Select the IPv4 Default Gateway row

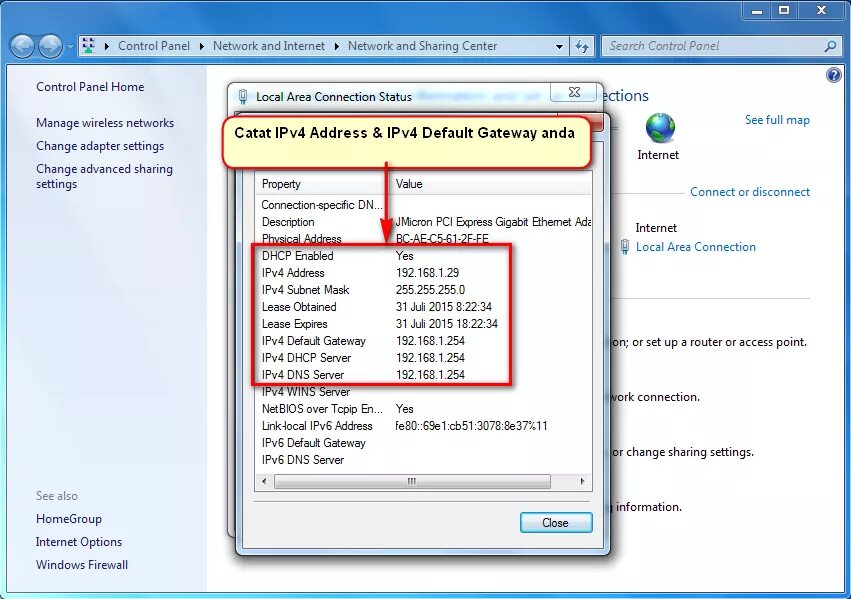(423, 341)
